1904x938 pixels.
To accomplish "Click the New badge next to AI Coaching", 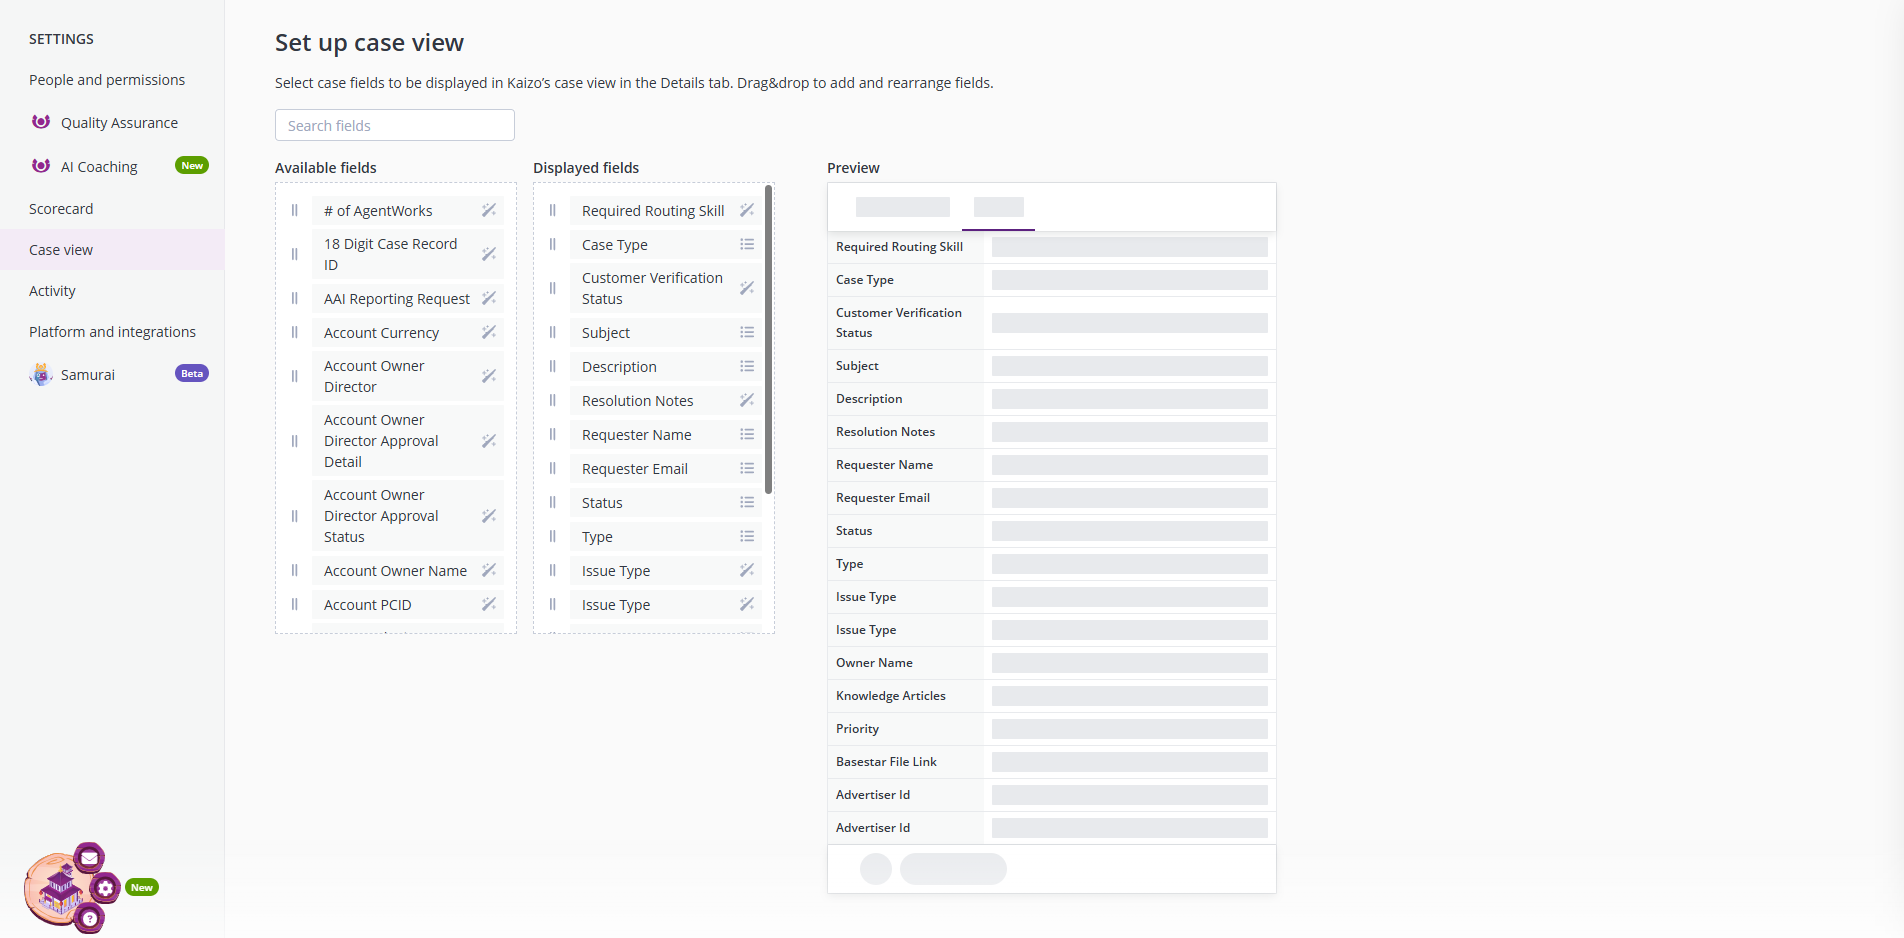I will 192,165.
